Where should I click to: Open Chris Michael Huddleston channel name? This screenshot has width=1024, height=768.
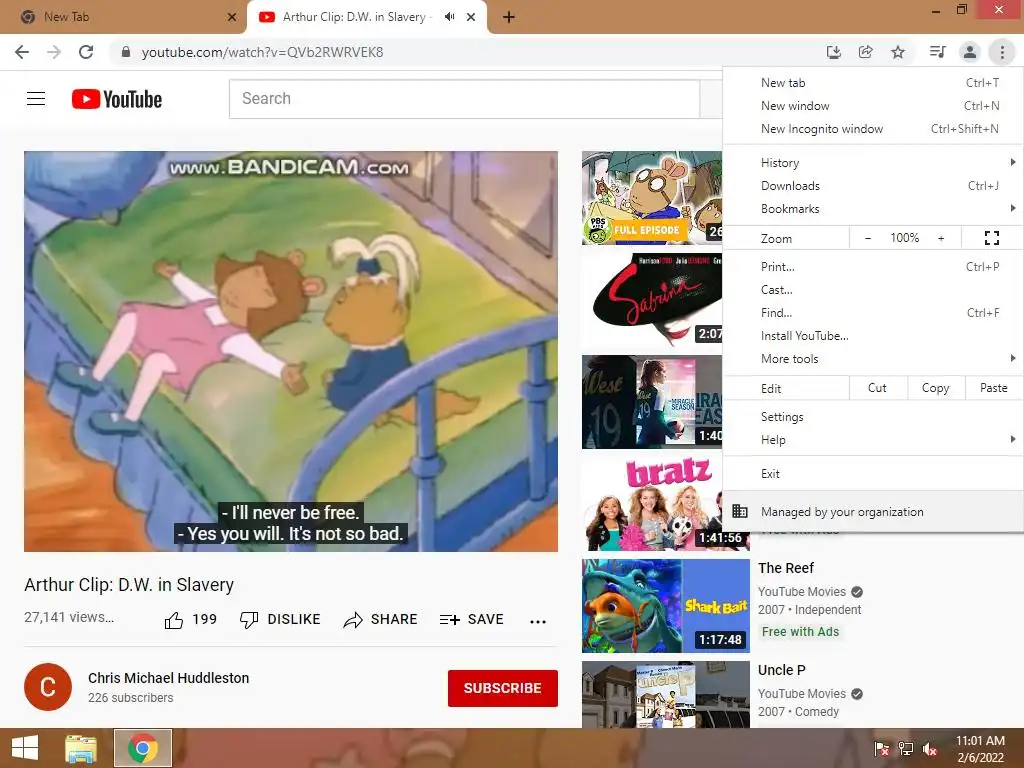click(x=168, y=678)
